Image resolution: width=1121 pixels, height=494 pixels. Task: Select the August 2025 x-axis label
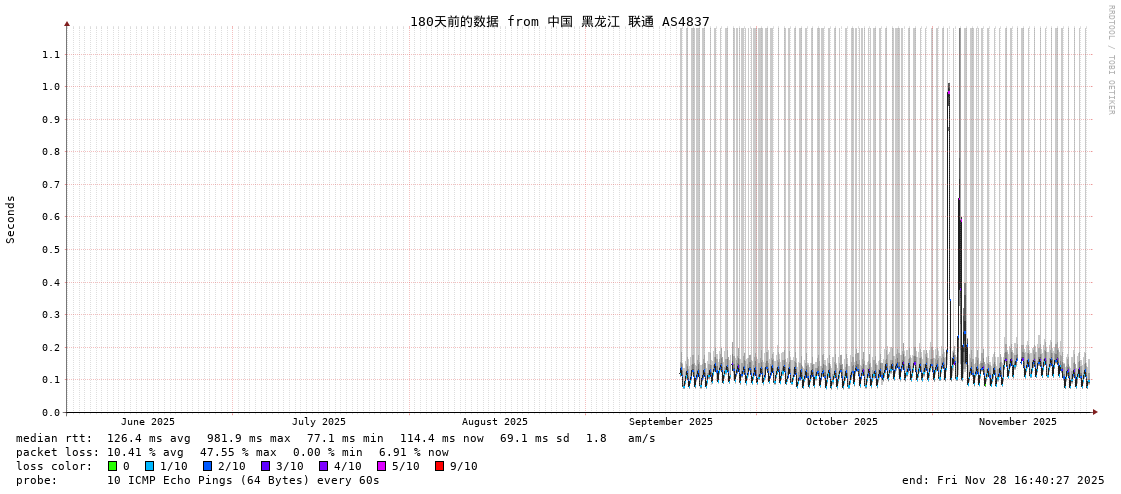point(494,422)
